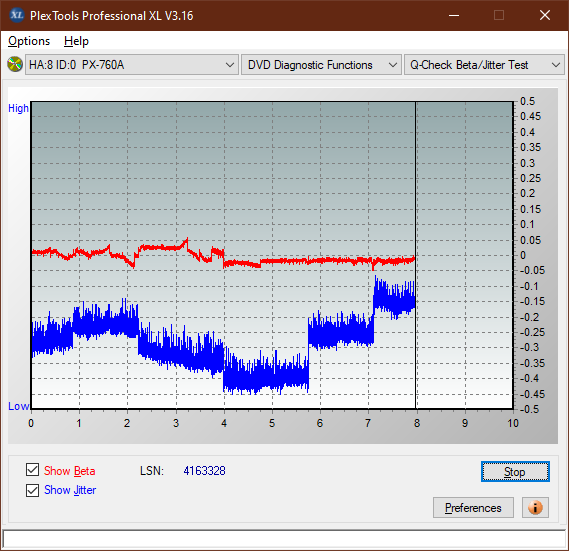569x551 pixels.
Task: Close the PlexTools Professional window
Action: point(545,15)
